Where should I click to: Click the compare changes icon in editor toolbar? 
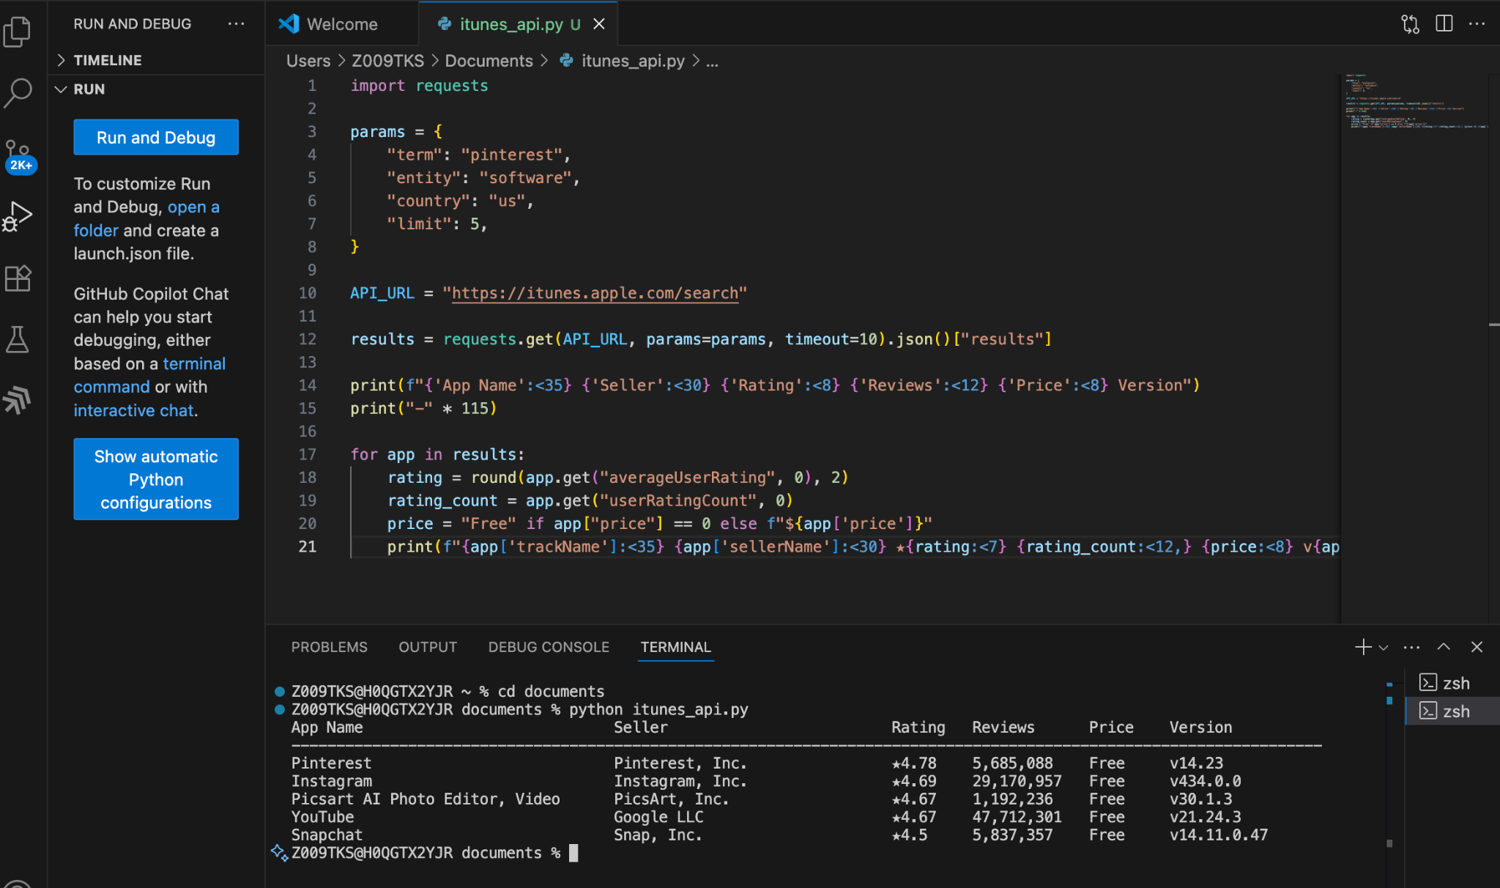1410,24
